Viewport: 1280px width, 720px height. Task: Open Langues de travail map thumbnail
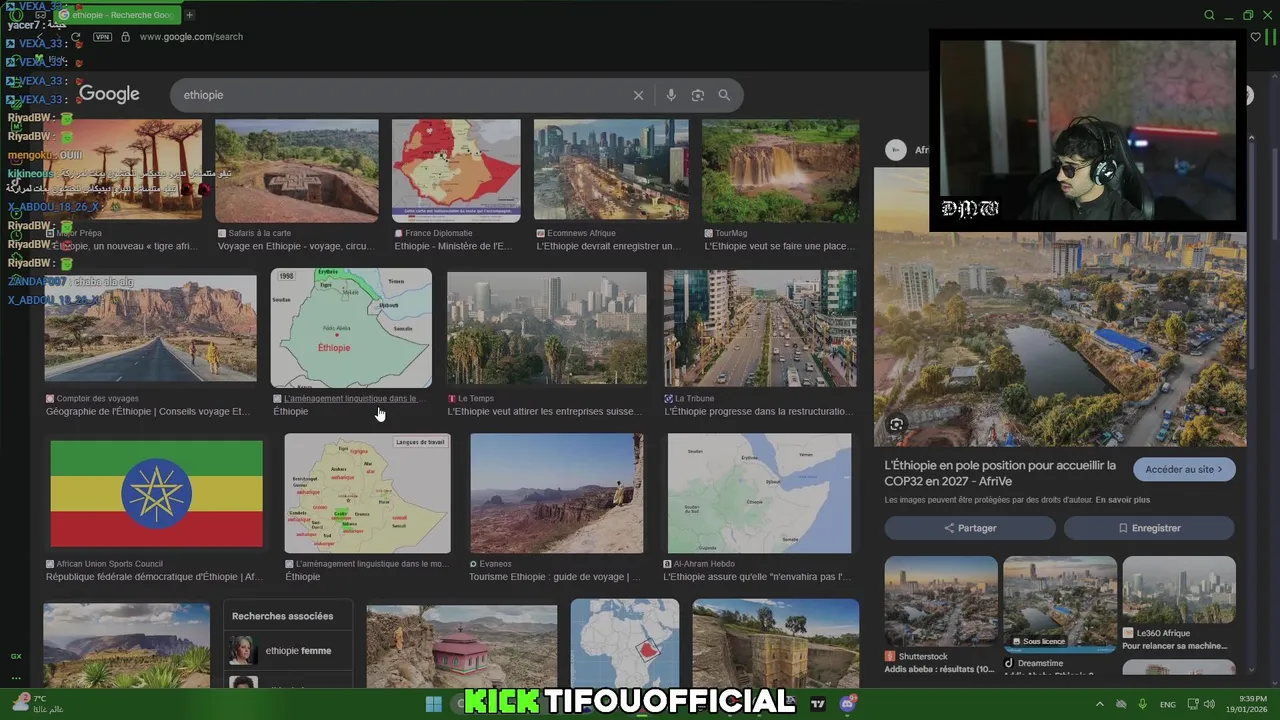[367, 494]
